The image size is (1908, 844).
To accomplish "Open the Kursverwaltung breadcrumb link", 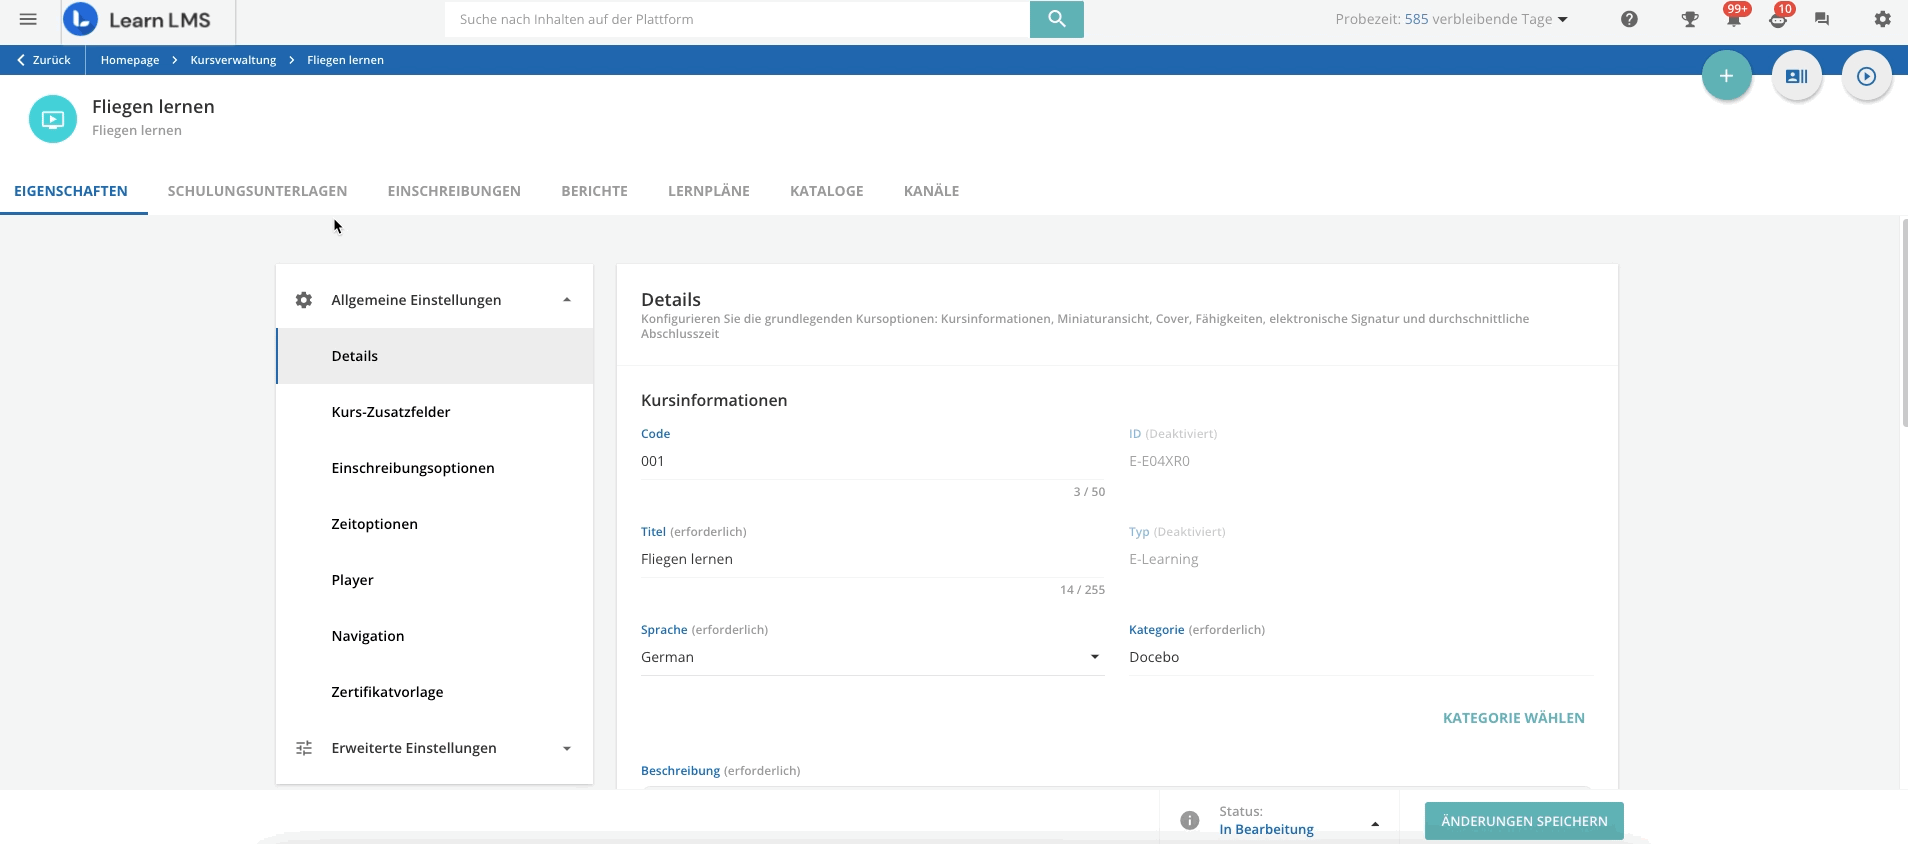I will (x=233, y=60).
